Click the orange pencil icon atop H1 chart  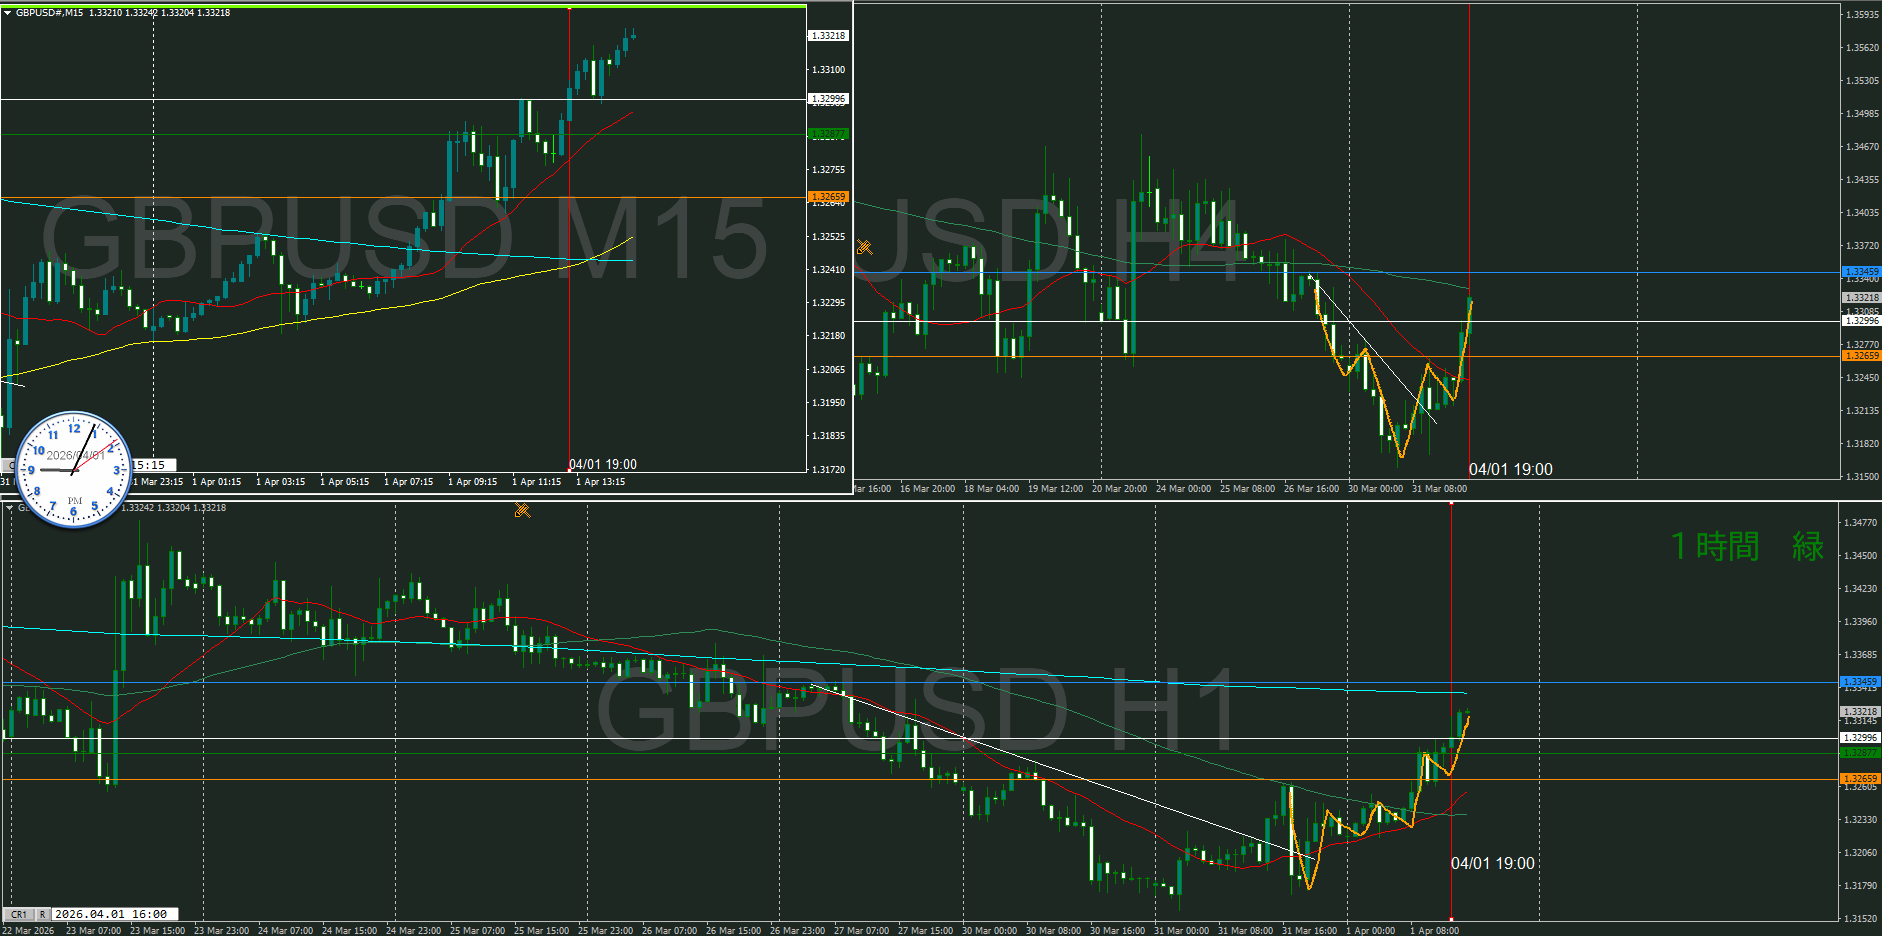[522, 510]
